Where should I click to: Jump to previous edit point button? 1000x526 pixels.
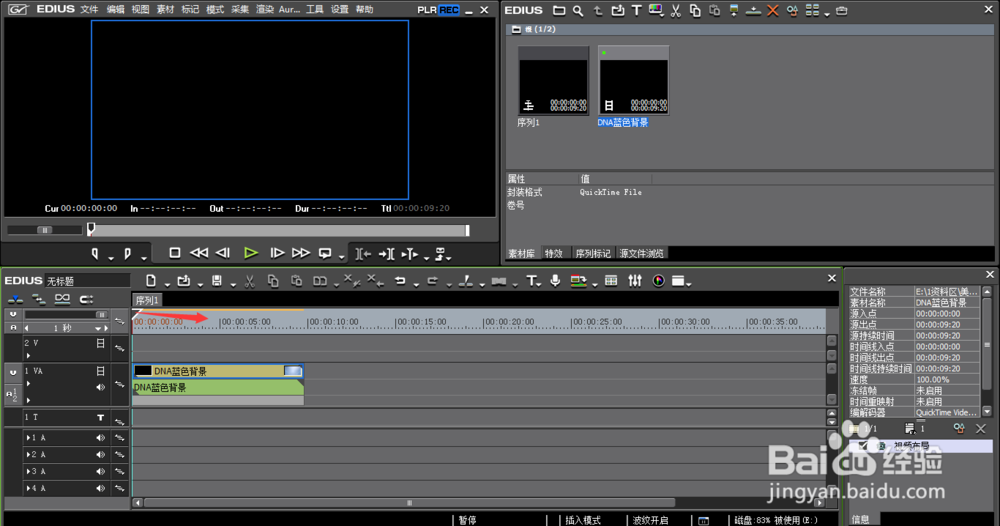tap(363, 254)
